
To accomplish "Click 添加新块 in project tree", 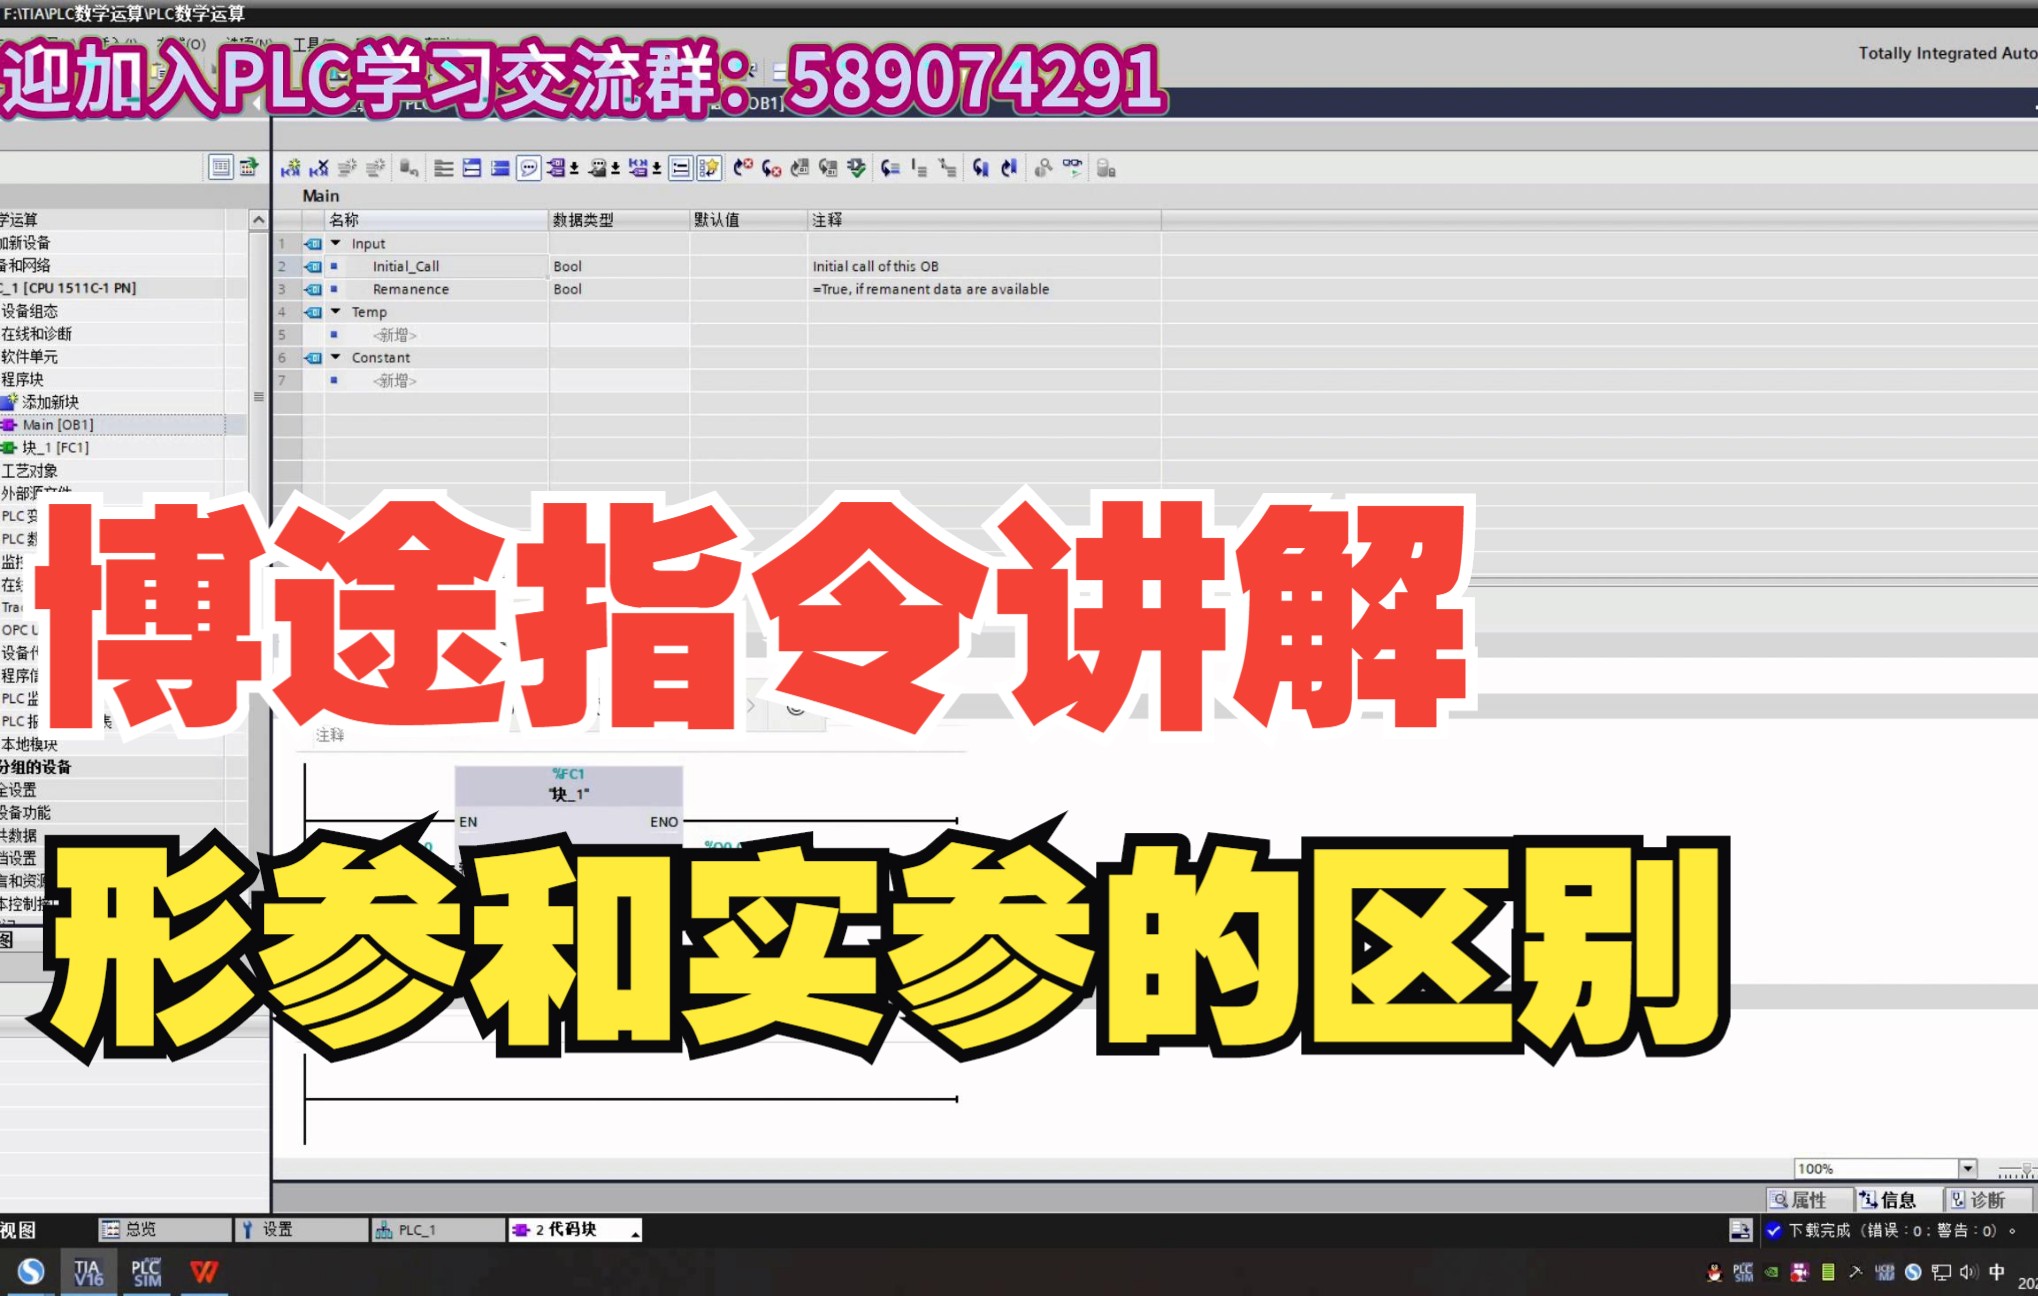I will [x=50, y=402].
